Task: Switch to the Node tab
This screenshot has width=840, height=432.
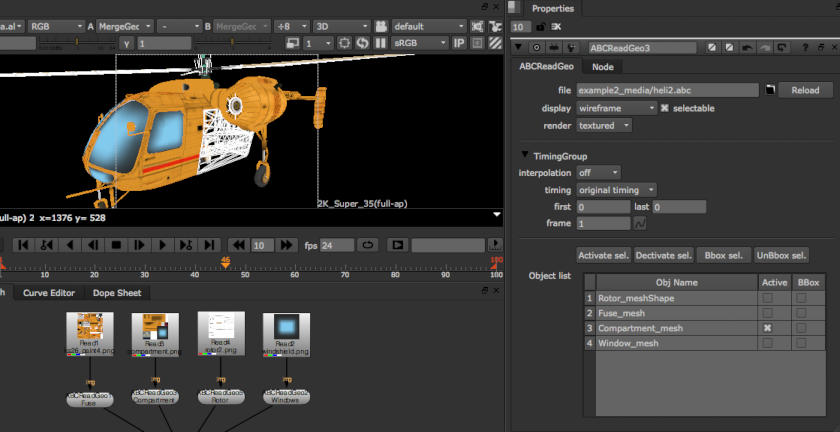Action: [603, 67]
